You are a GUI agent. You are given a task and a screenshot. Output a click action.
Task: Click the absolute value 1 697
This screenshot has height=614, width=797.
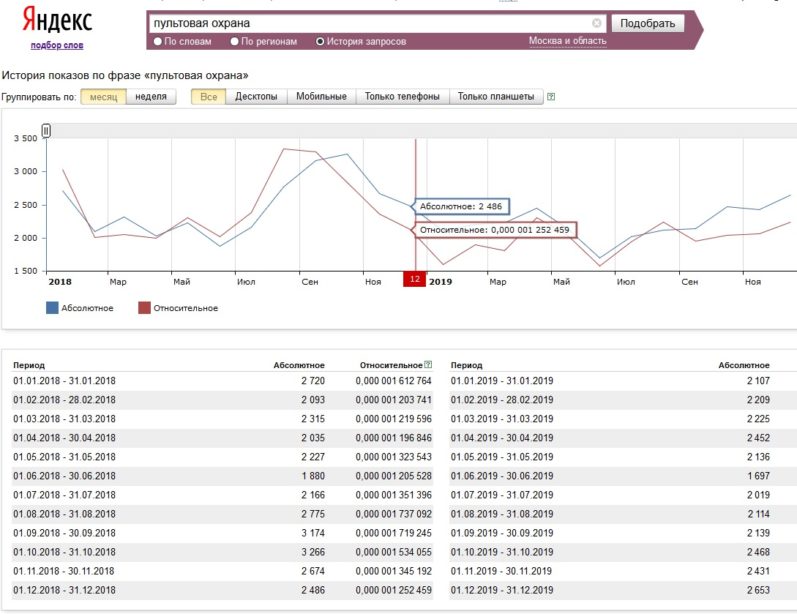coord(758,476)
